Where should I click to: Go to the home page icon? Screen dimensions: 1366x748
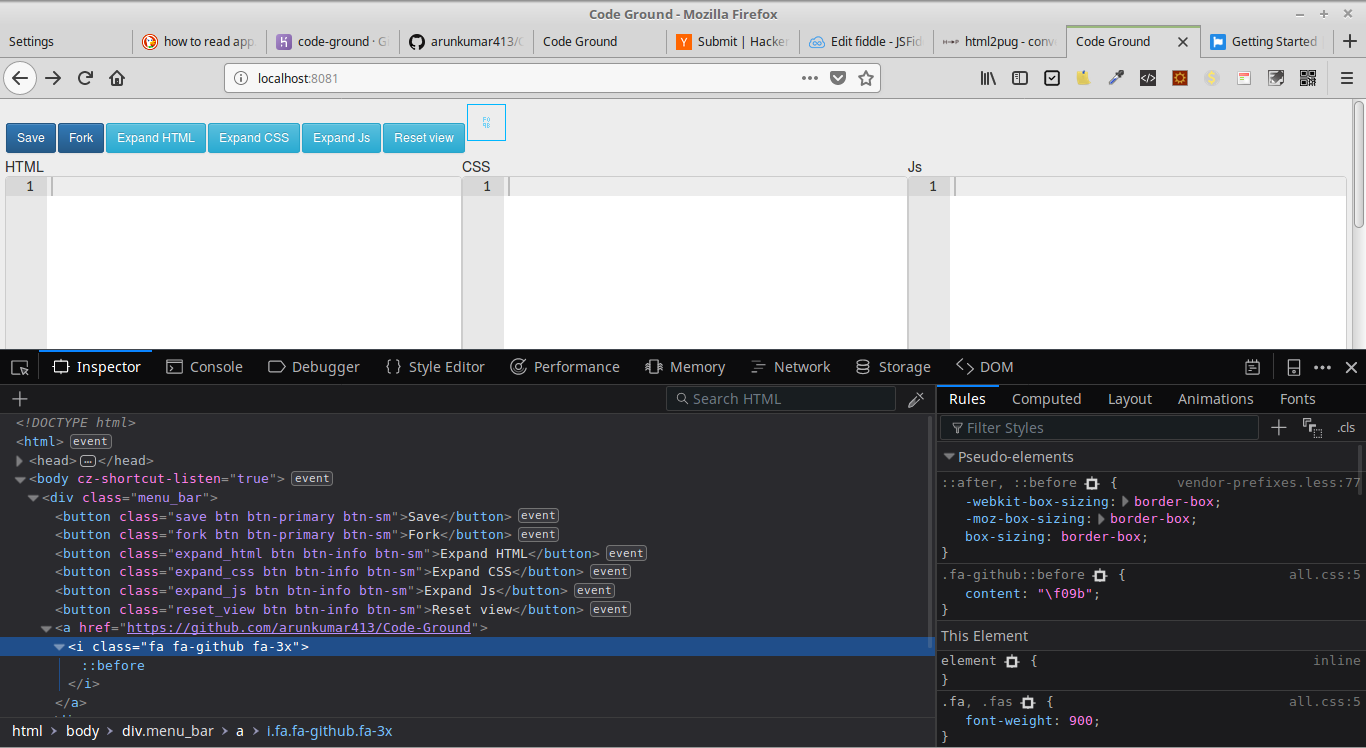click(x=117, y=78)
